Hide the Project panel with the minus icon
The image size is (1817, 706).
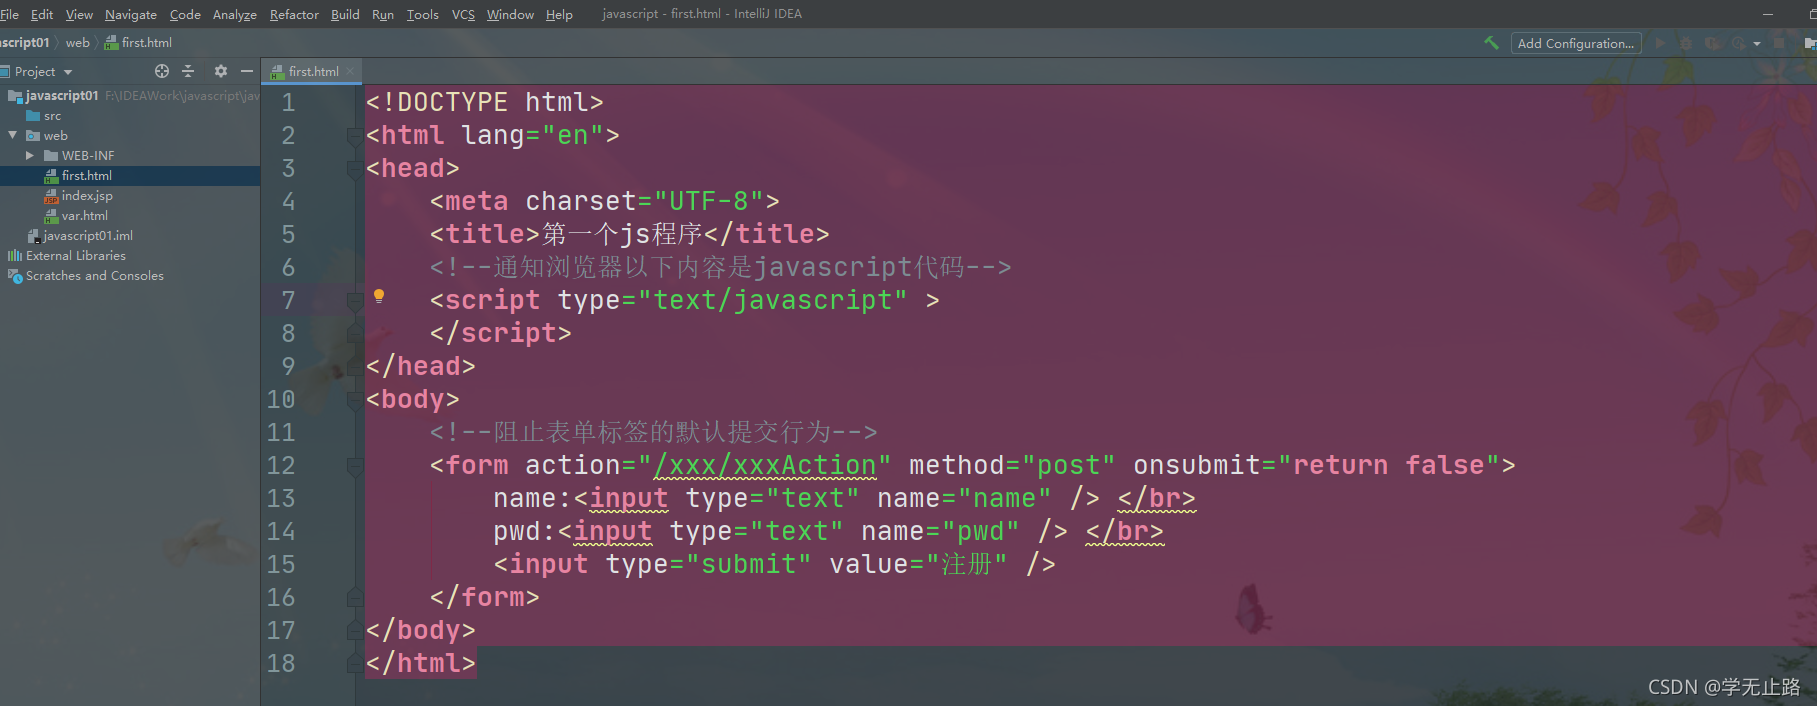(247, 71)
